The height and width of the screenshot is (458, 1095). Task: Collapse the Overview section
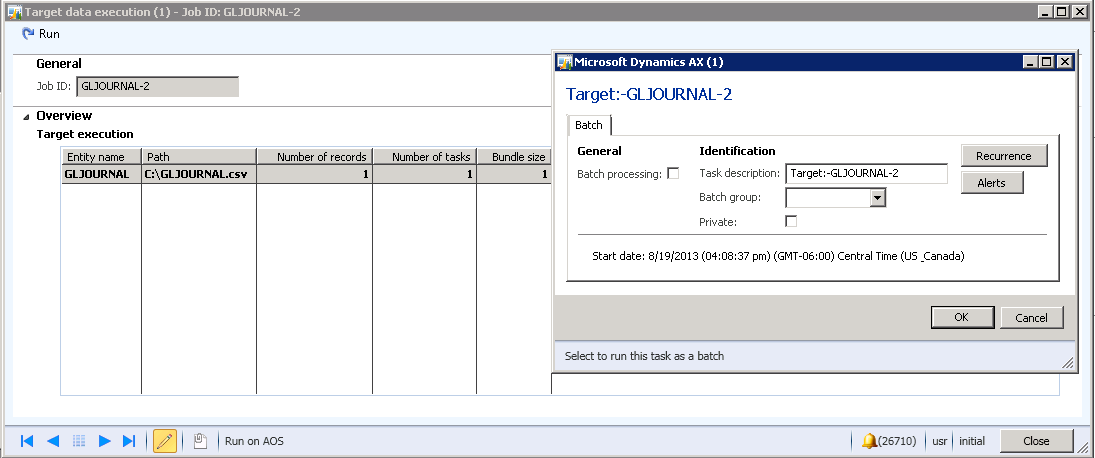[27, 116]
